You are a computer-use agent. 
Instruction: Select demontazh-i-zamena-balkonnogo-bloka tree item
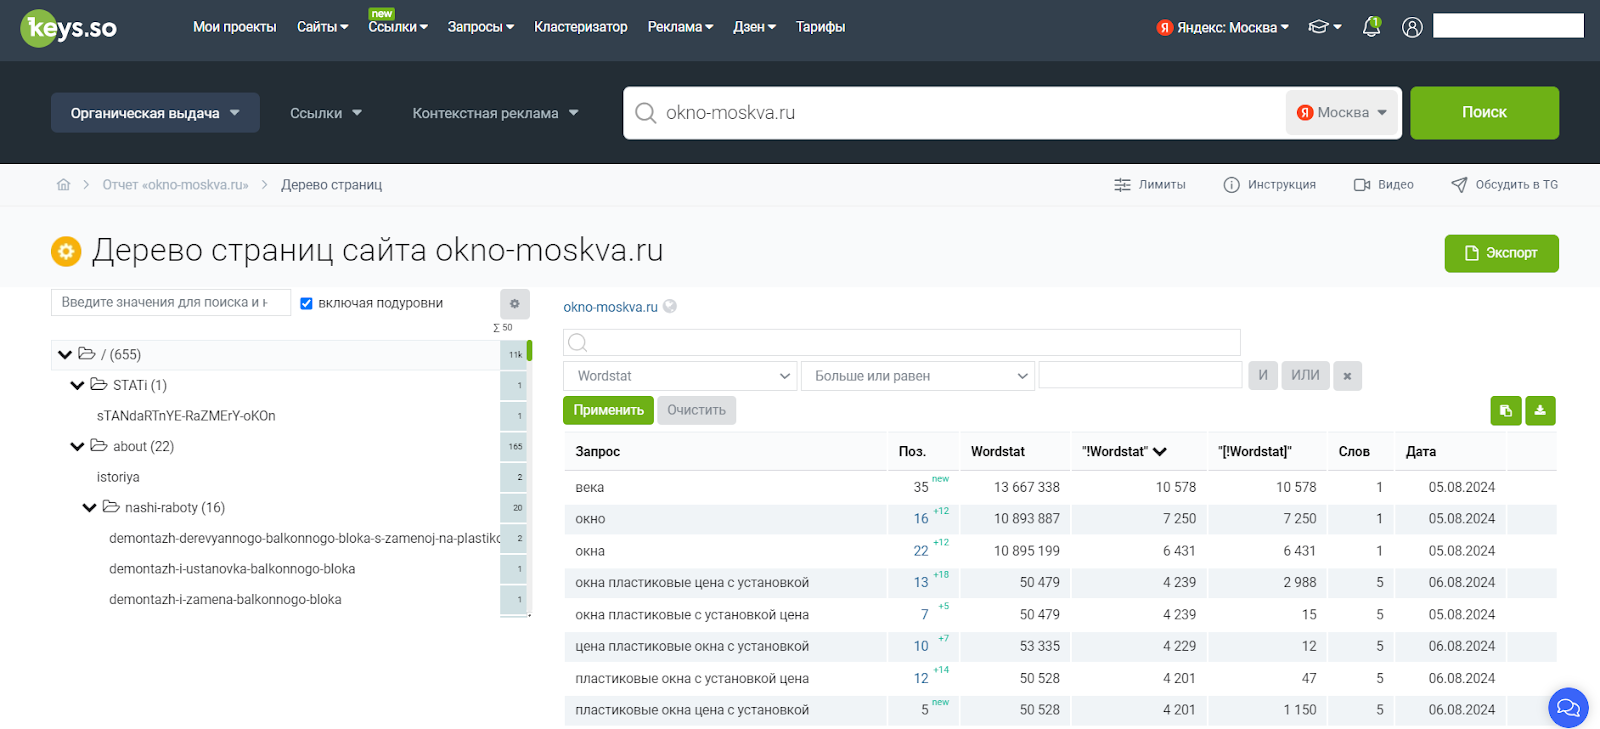tap(225, 600)
